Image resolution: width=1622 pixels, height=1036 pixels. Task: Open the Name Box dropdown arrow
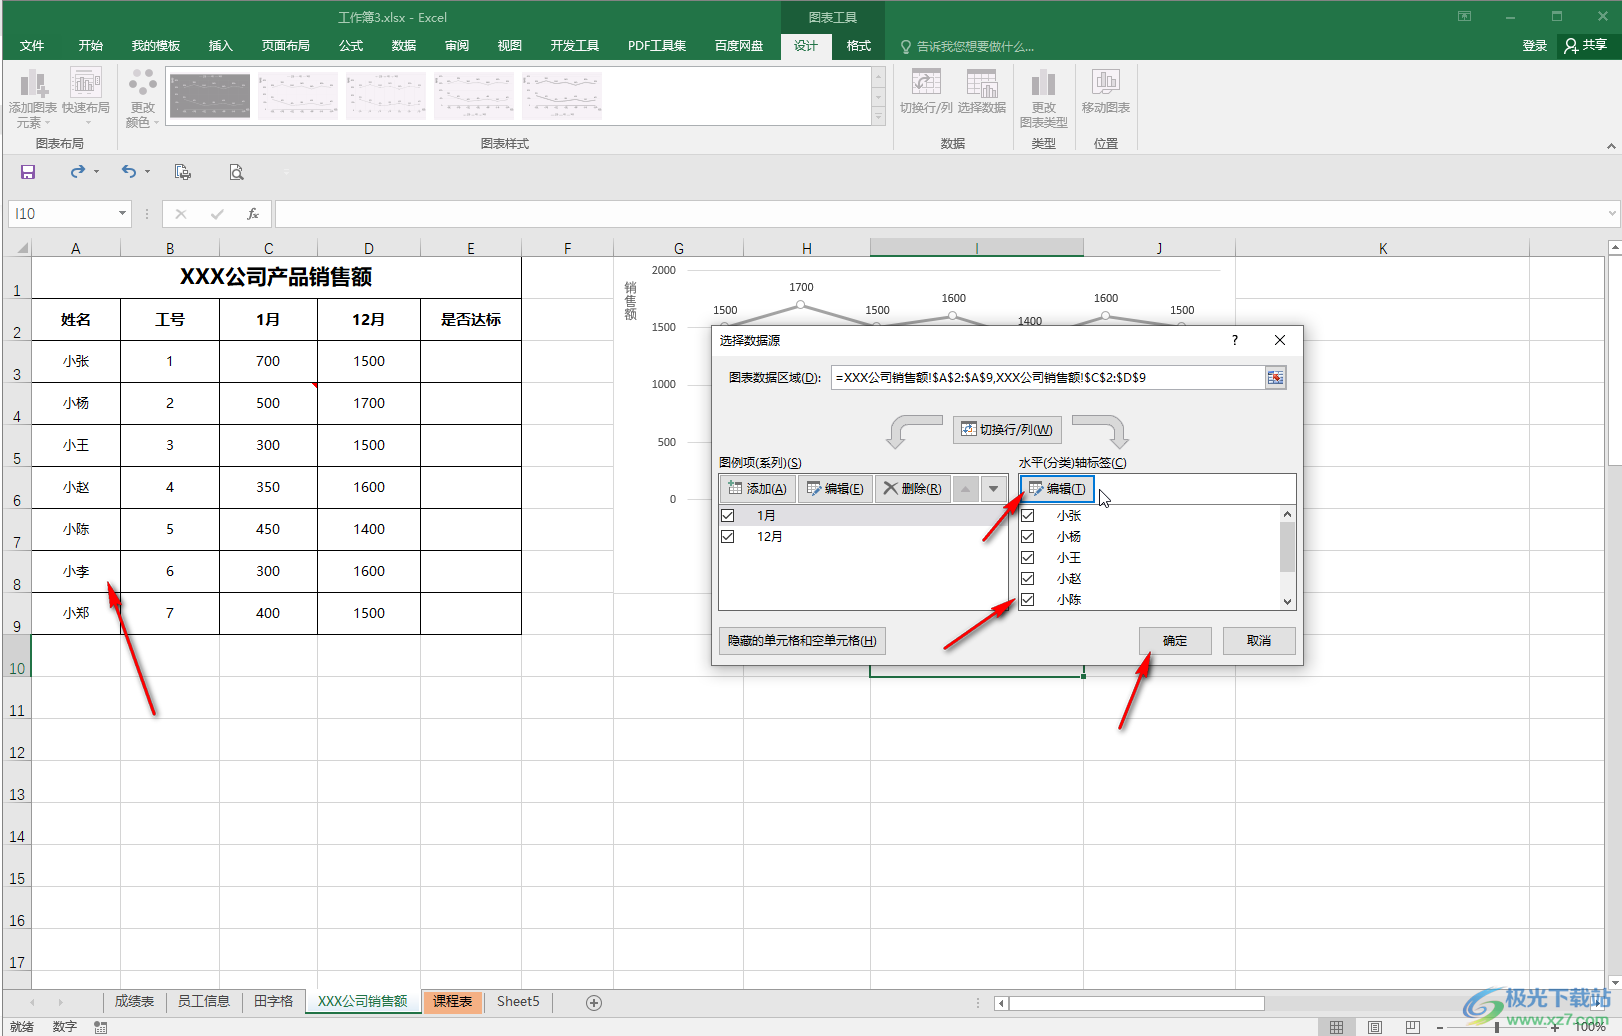(x=122, y=213)
